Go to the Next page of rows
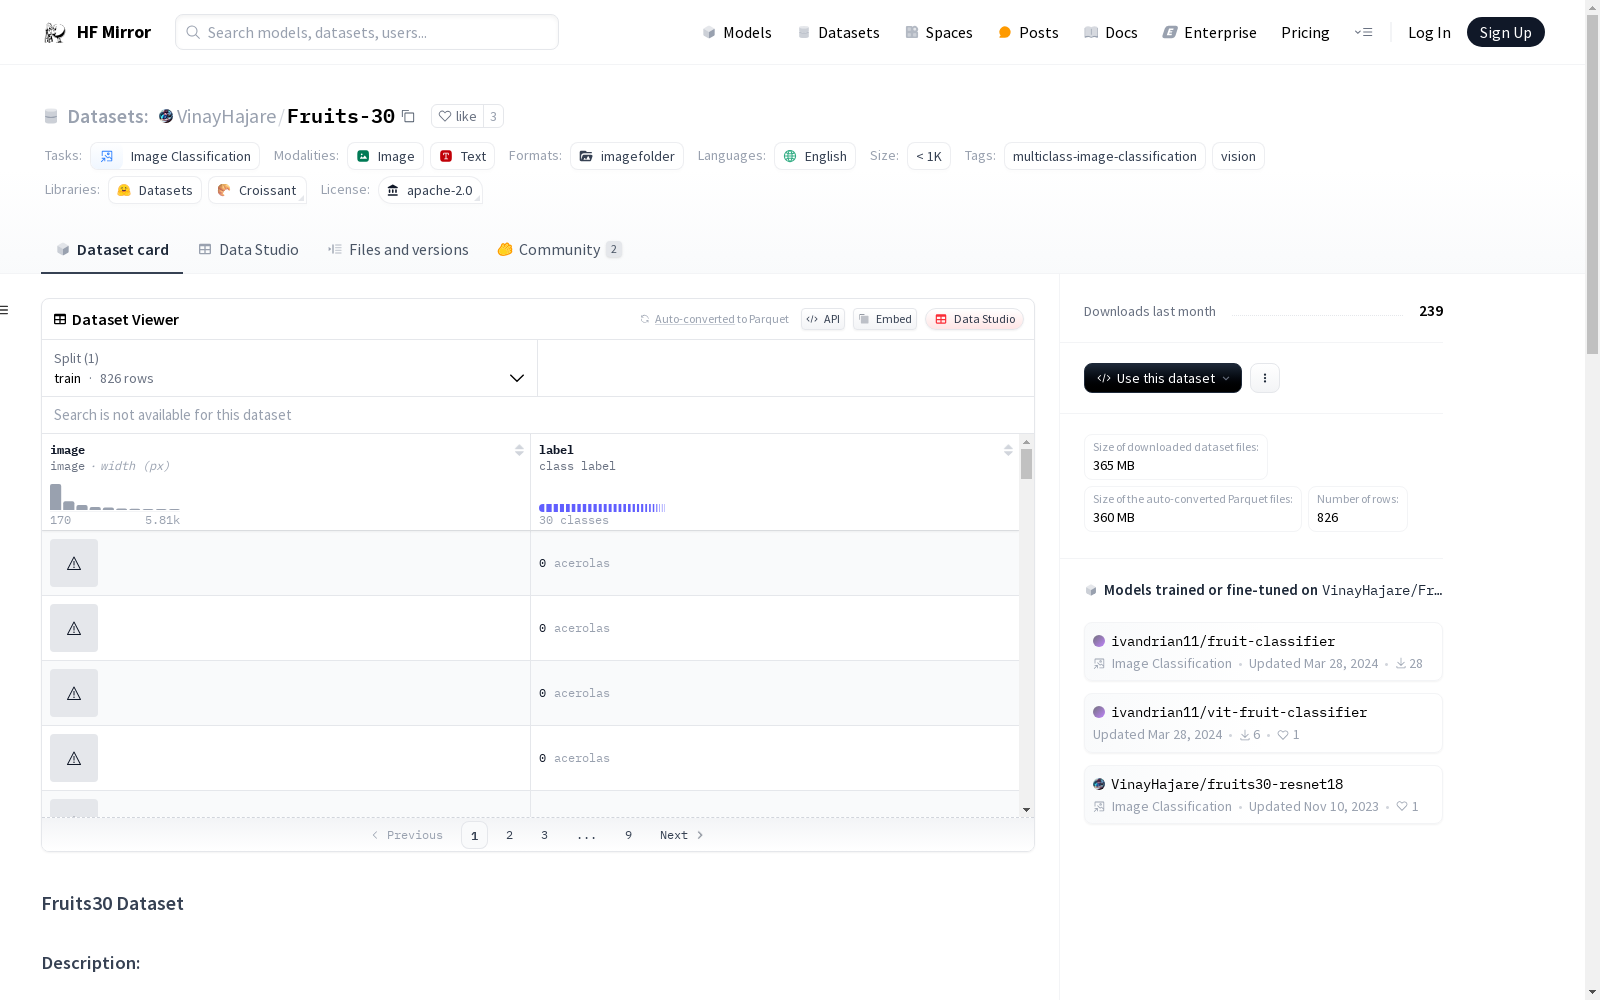Viewport: 1600px width, 1000px height. (x=682, y=835)
